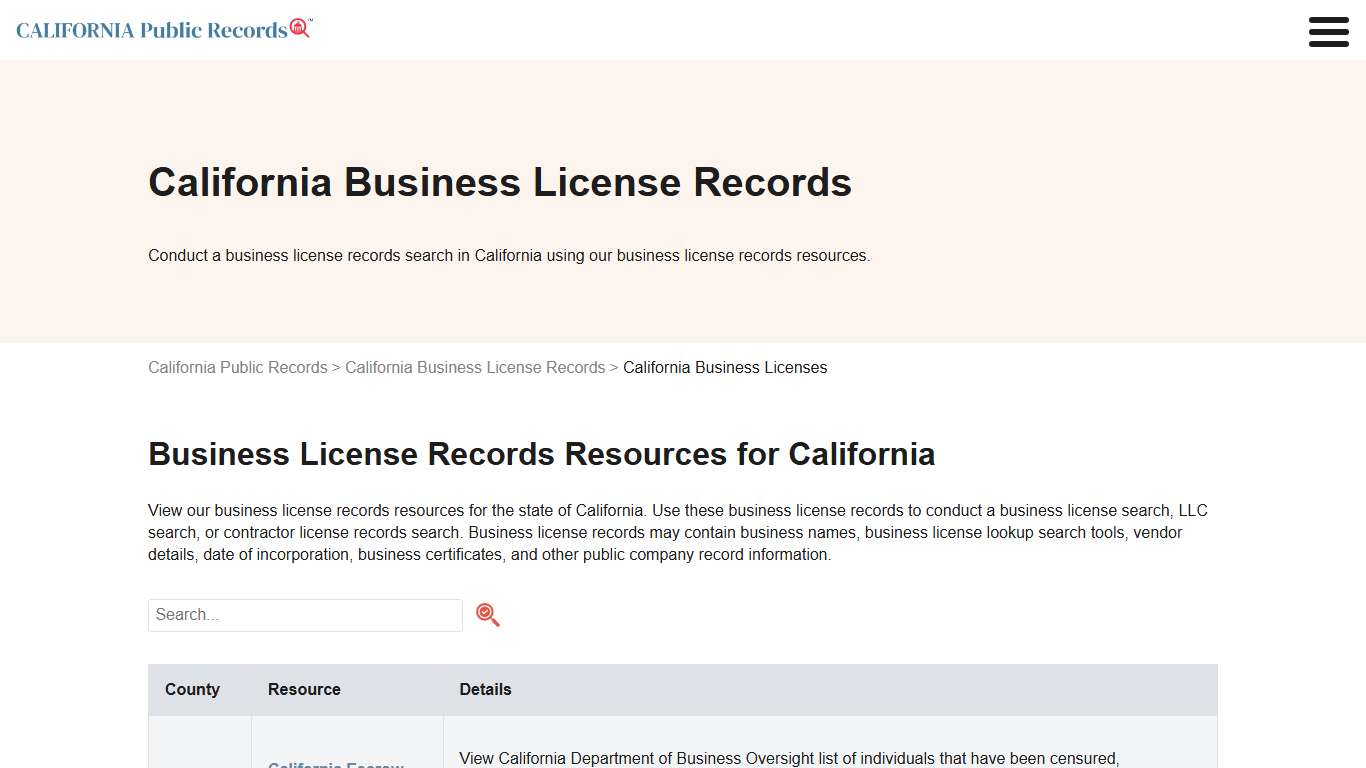Open the breadcrumb trail navigation
This screenshot has height=768, width=1366.
(488, 367)
